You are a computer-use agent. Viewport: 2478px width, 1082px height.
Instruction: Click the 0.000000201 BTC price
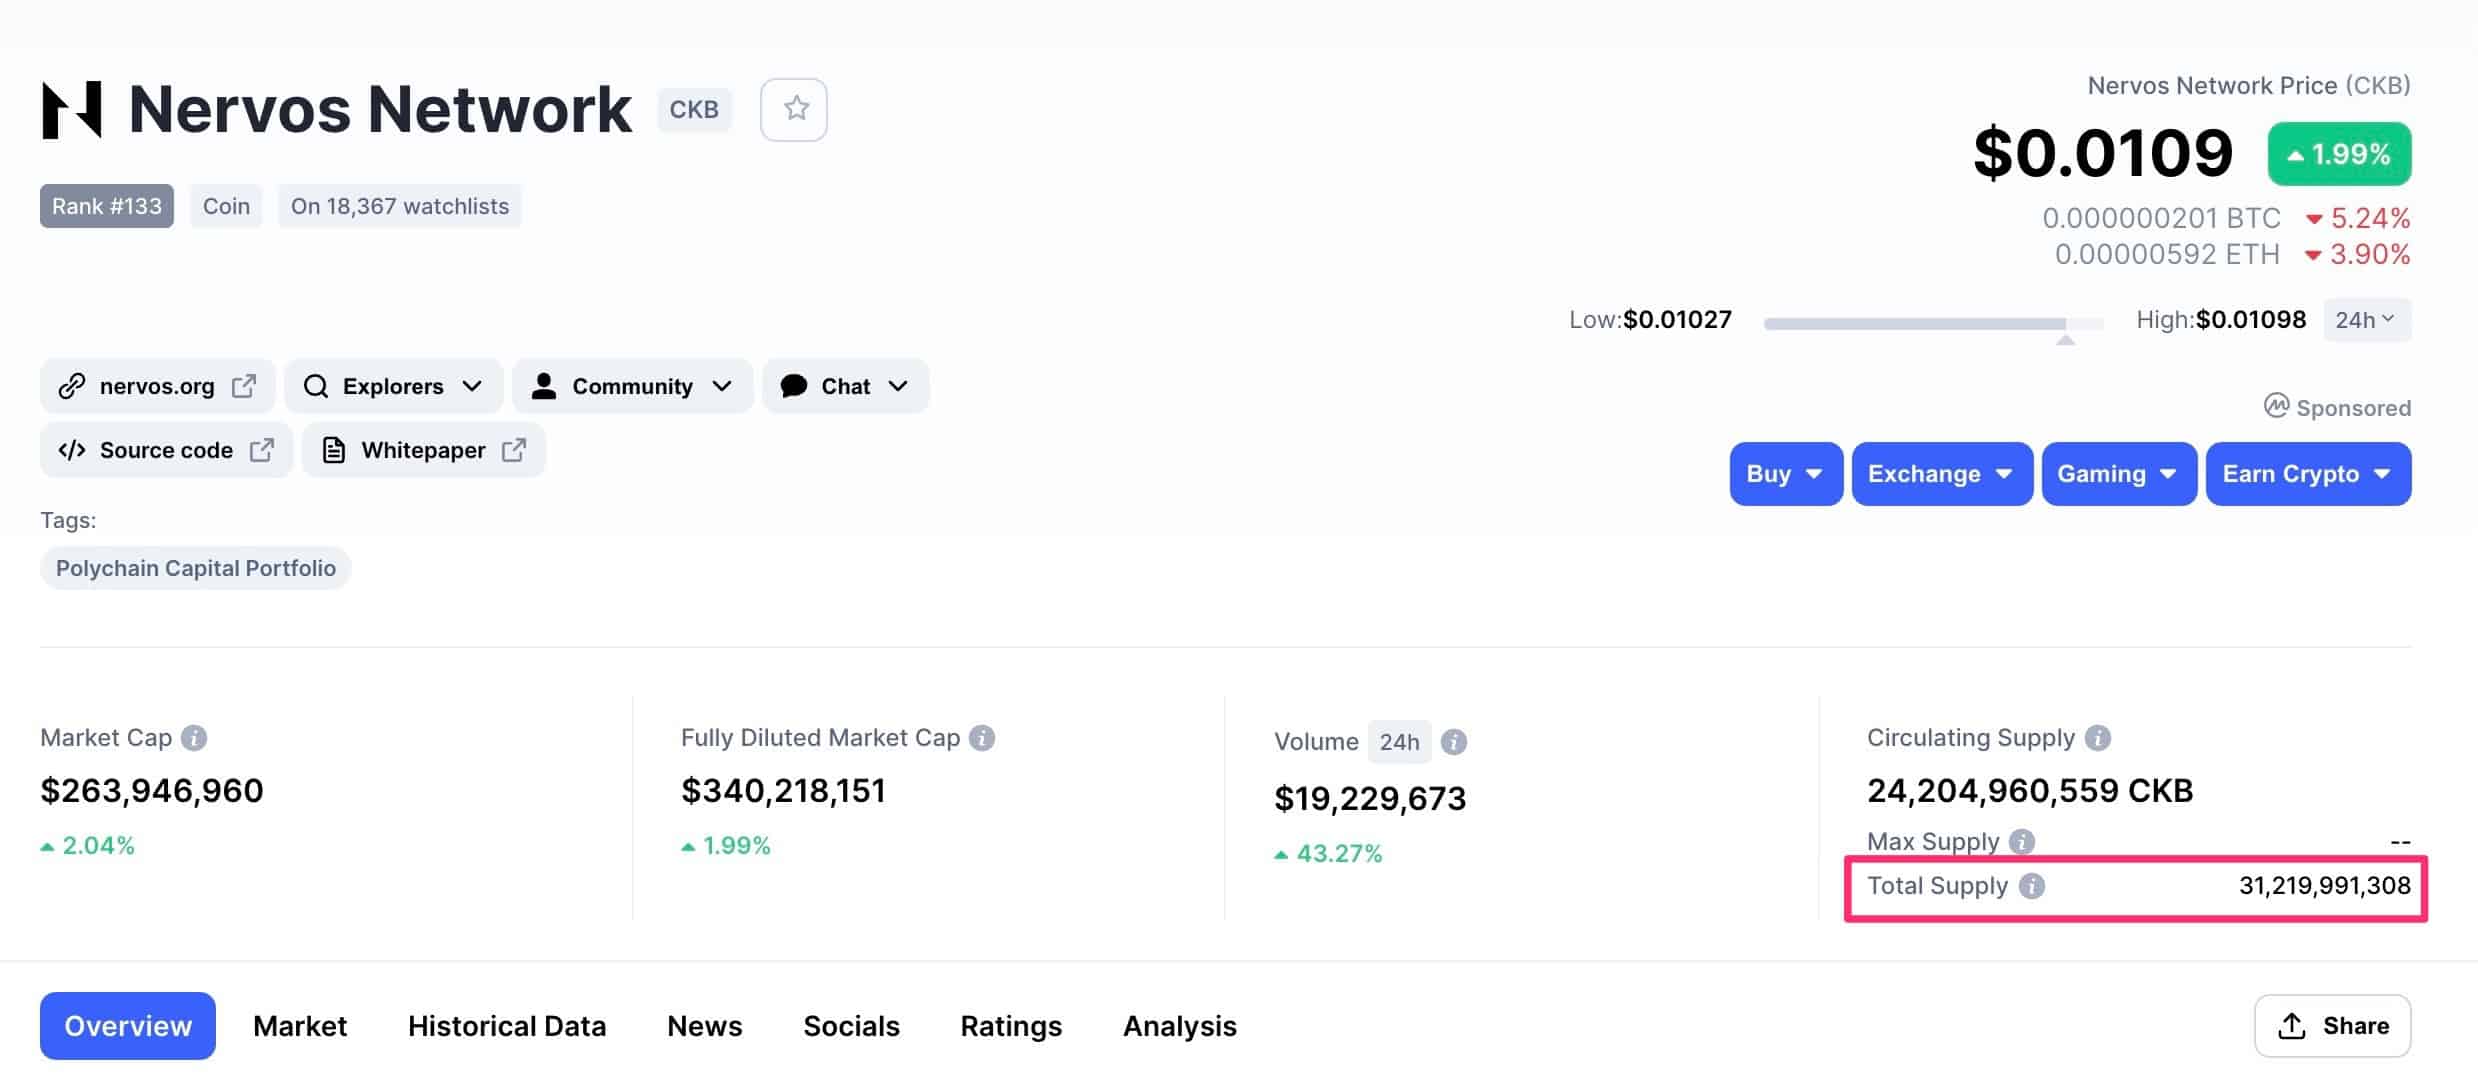(2161, 218)
